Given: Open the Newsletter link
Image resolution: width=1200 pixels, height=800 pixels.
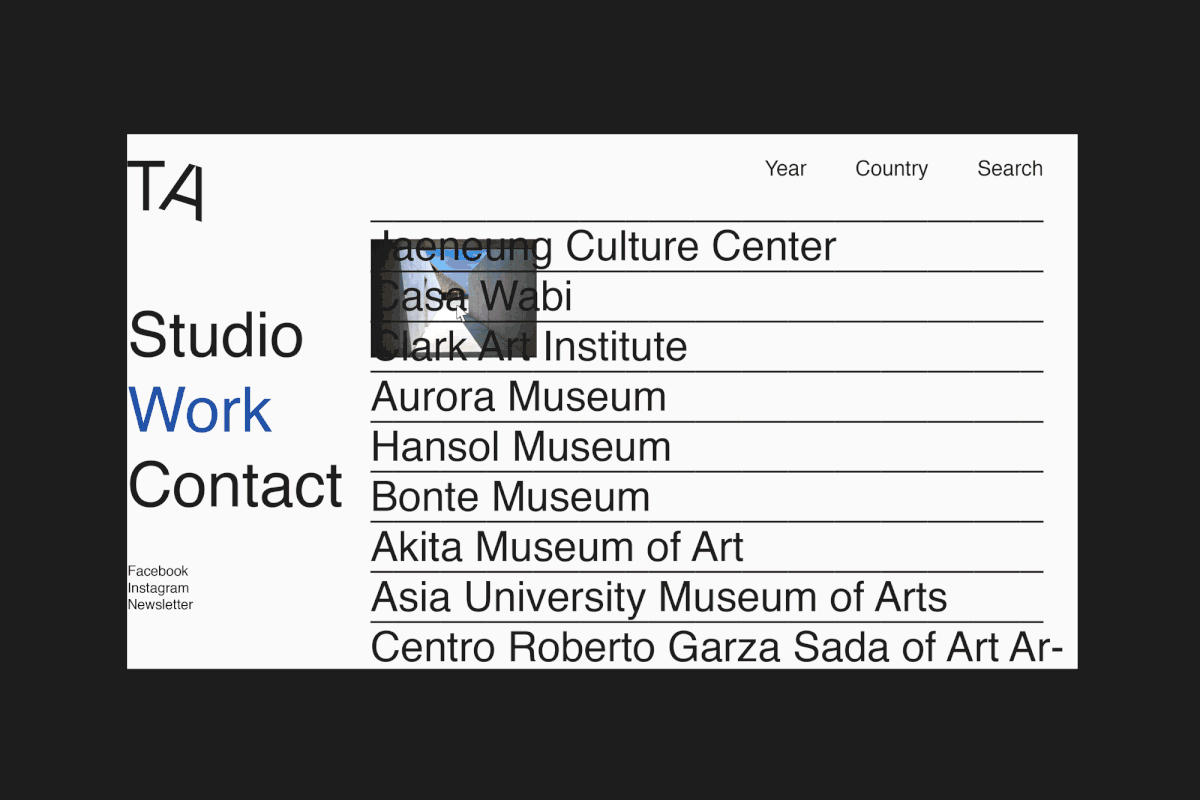Looking at the screenshot, I should (x=160, y=605).
